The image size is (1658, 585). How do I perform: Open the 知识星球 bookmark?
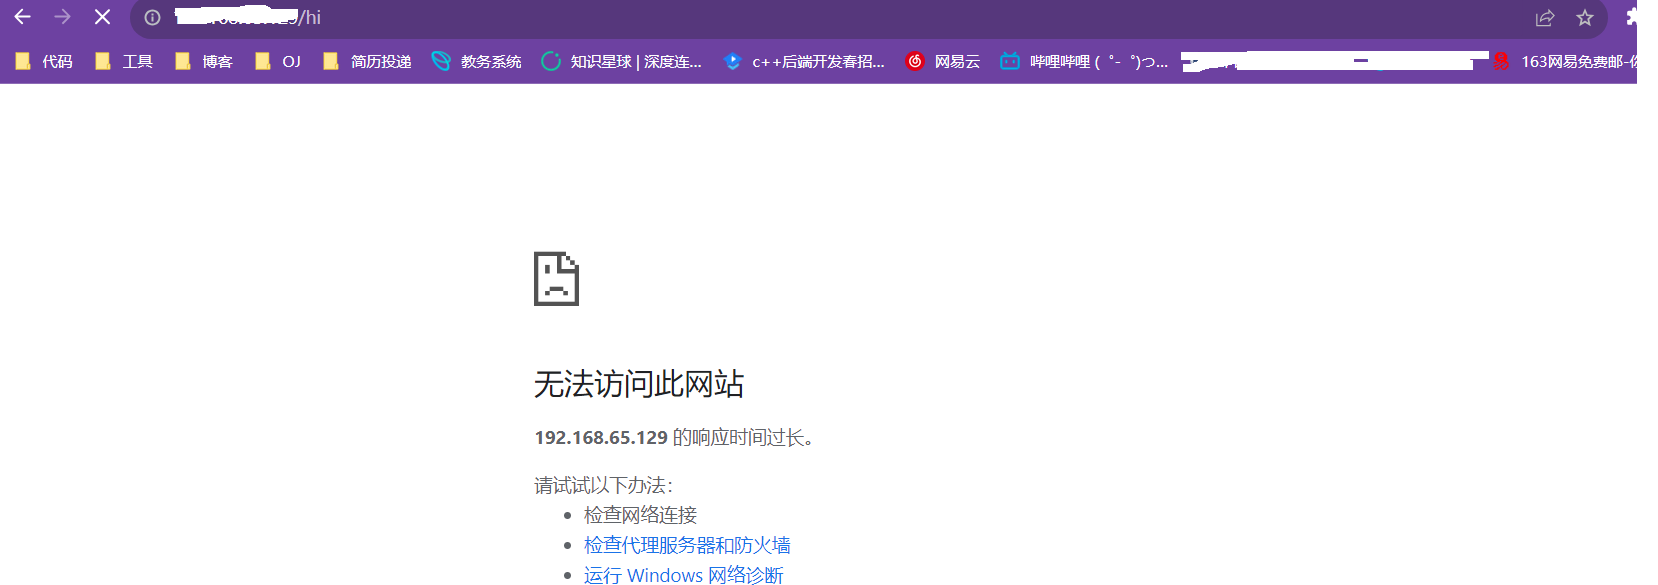621,62
